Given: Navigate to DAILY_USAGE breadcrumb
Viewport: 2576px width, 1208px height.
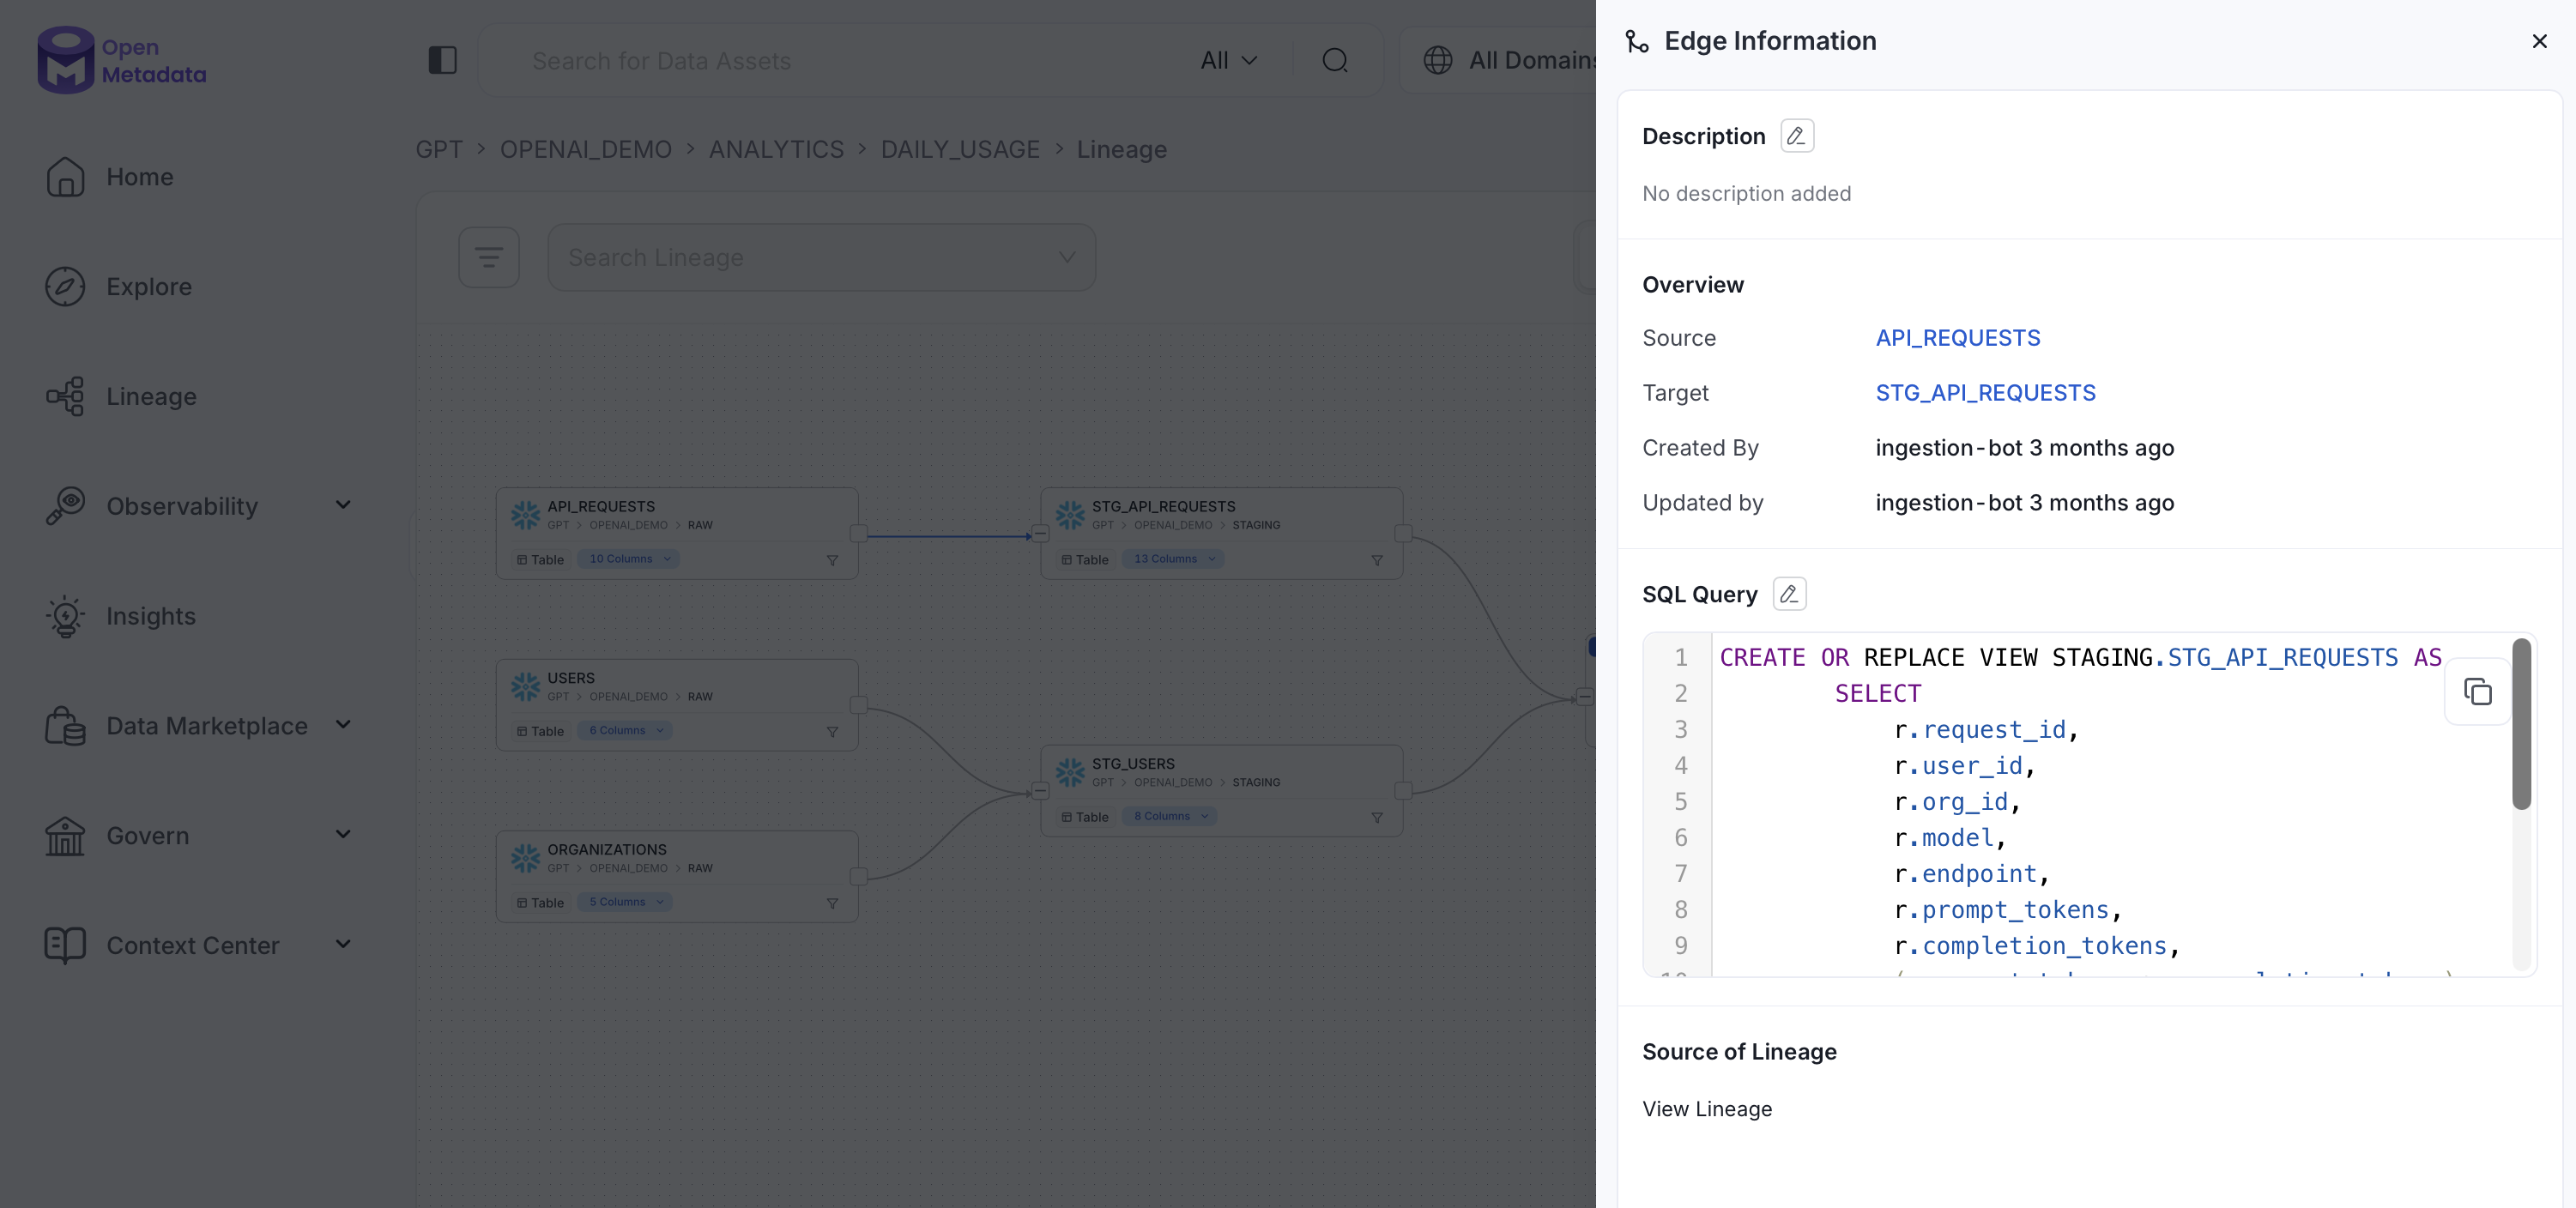Looking at the screenshot, I should (x=960, y=150).
